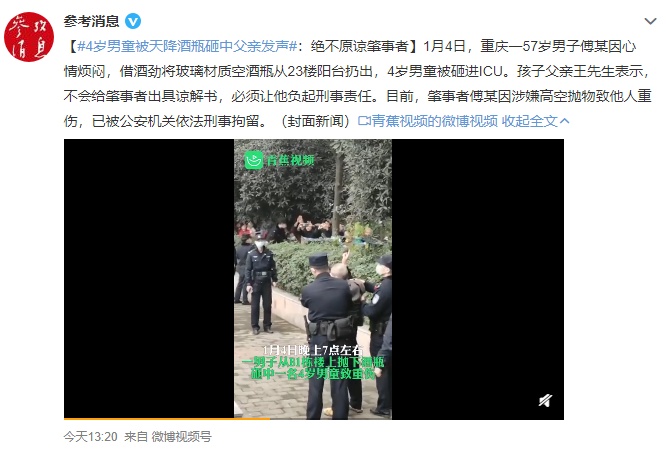Click the video camera icon before 青蕉视频

[x=364, y=121]
